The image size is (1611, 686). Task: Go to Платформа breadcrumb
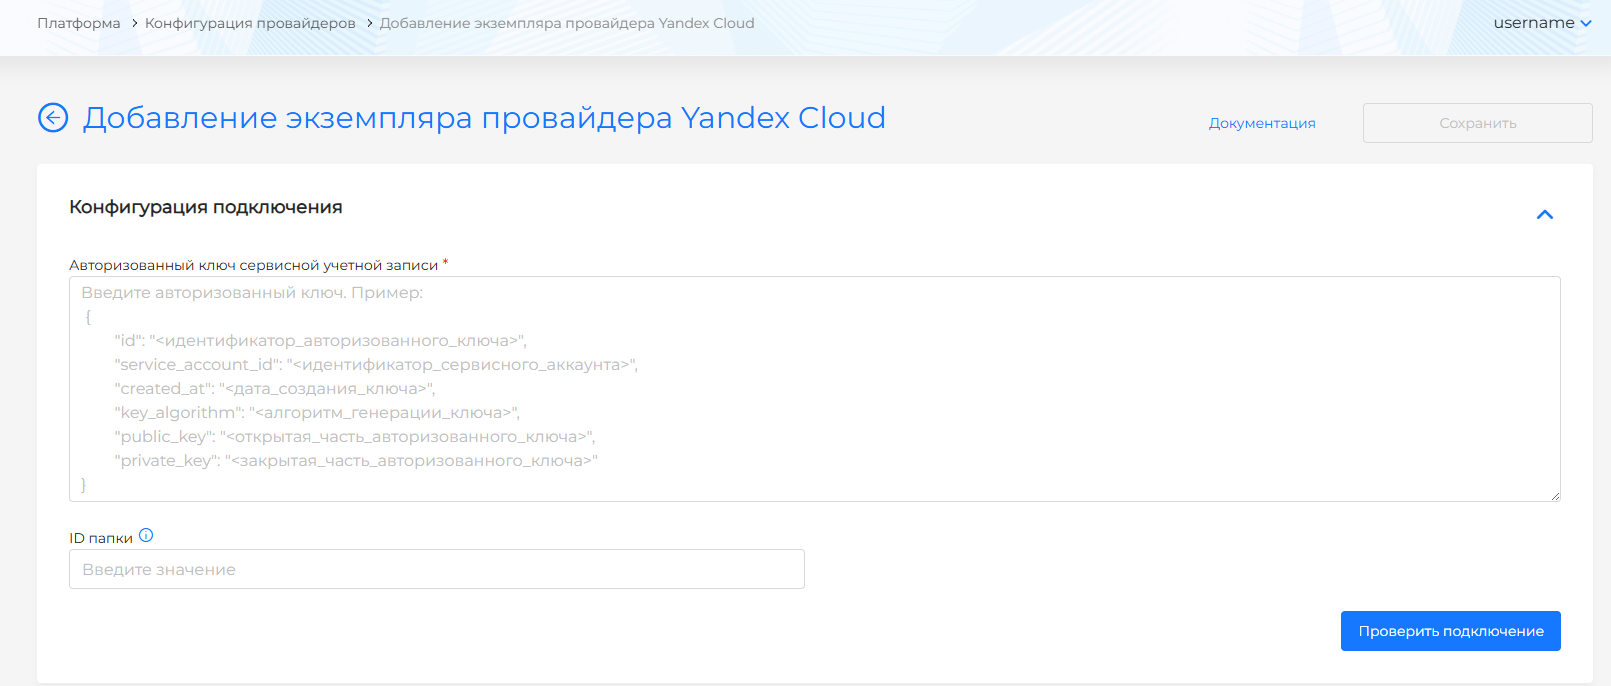[78, 23]
